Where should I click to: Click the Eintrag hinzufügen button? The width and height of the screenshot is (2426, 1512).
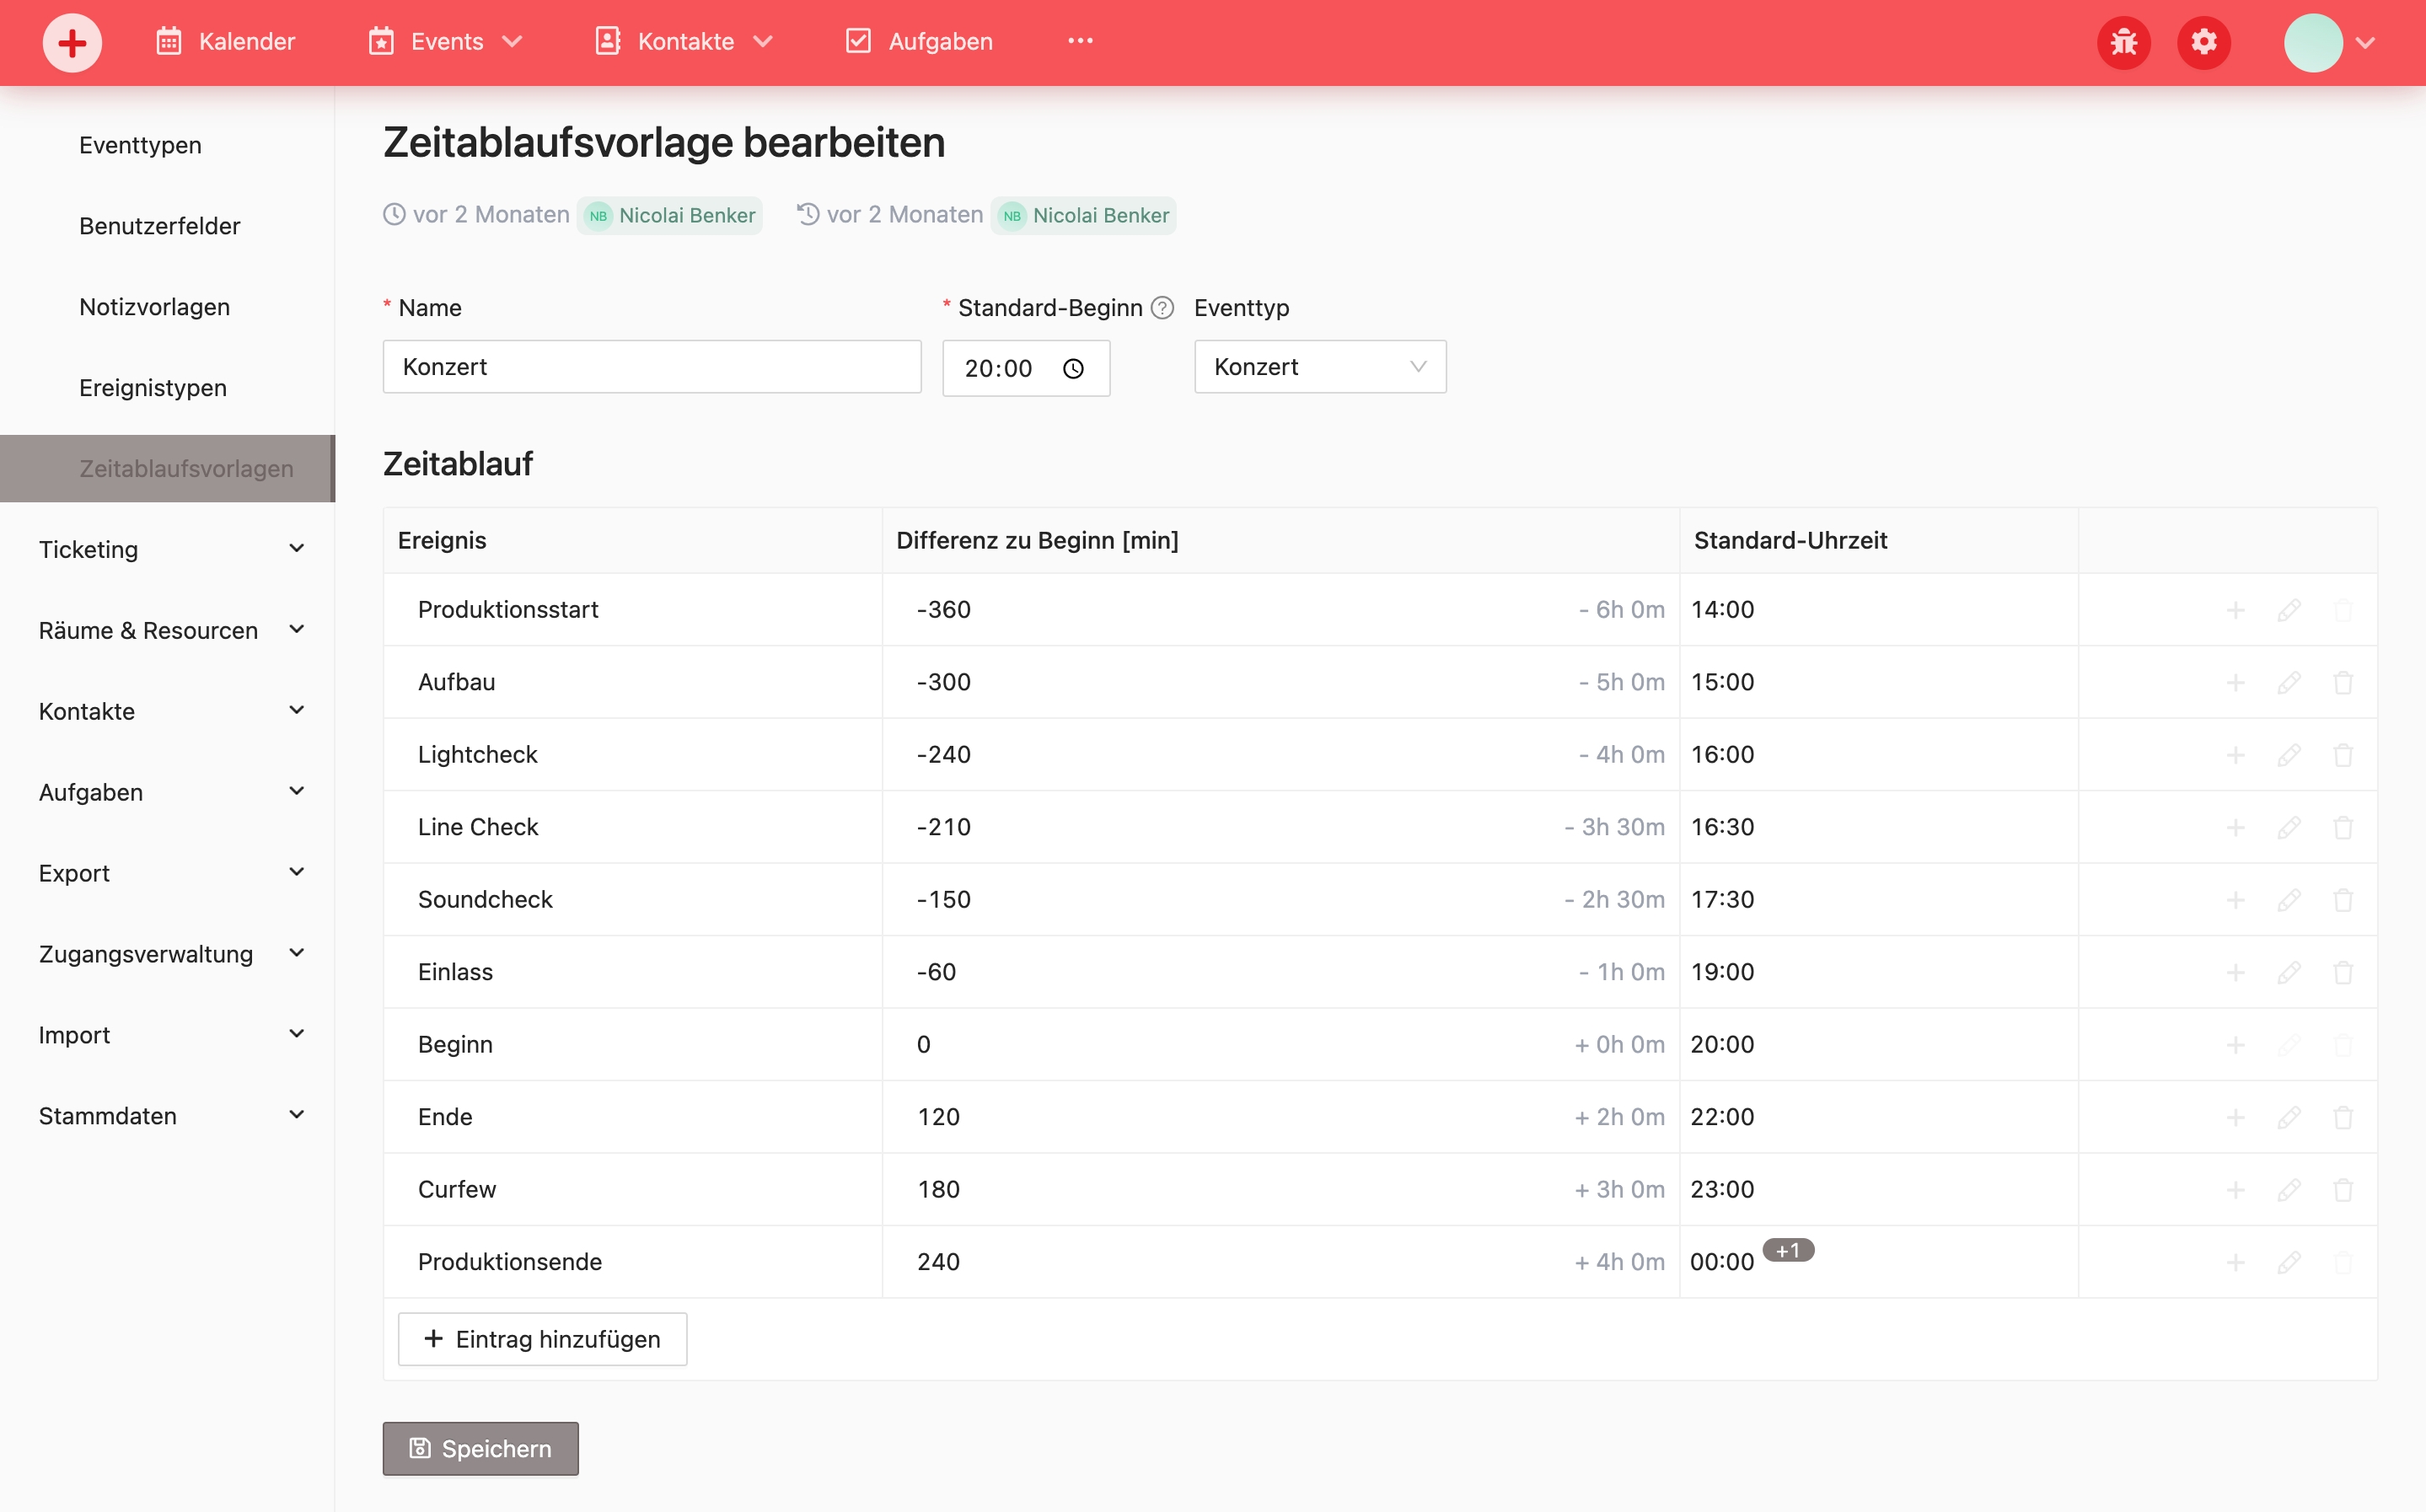click(x=542, y=1339)
